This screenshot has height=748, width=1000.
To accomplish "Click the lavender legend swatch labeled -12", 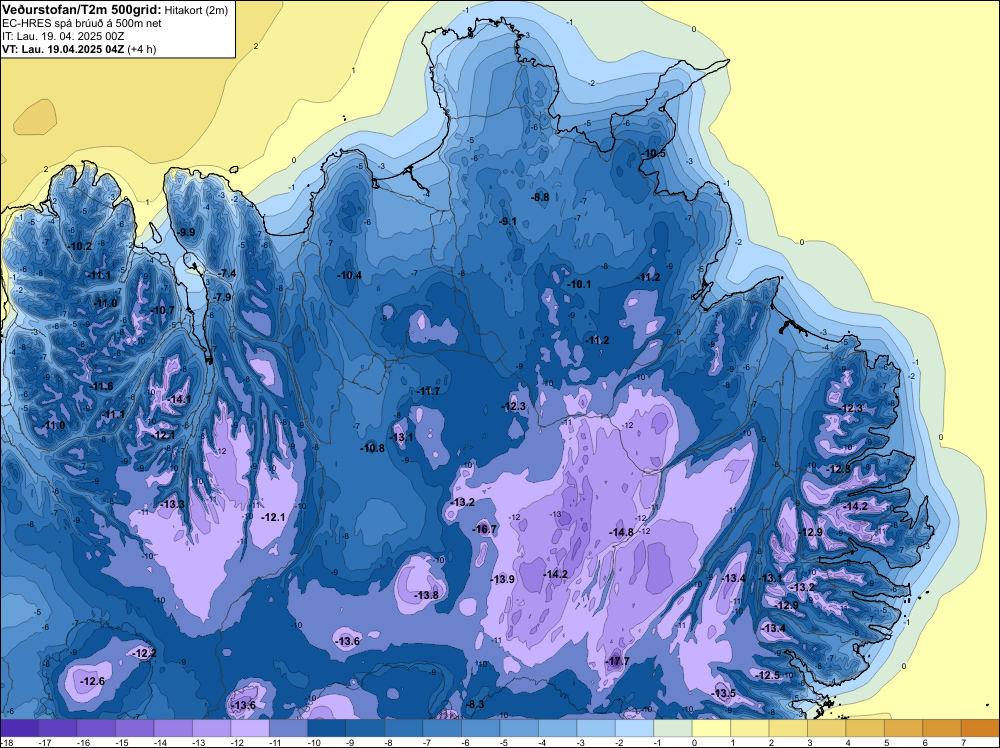I will [x=249, y=728].
